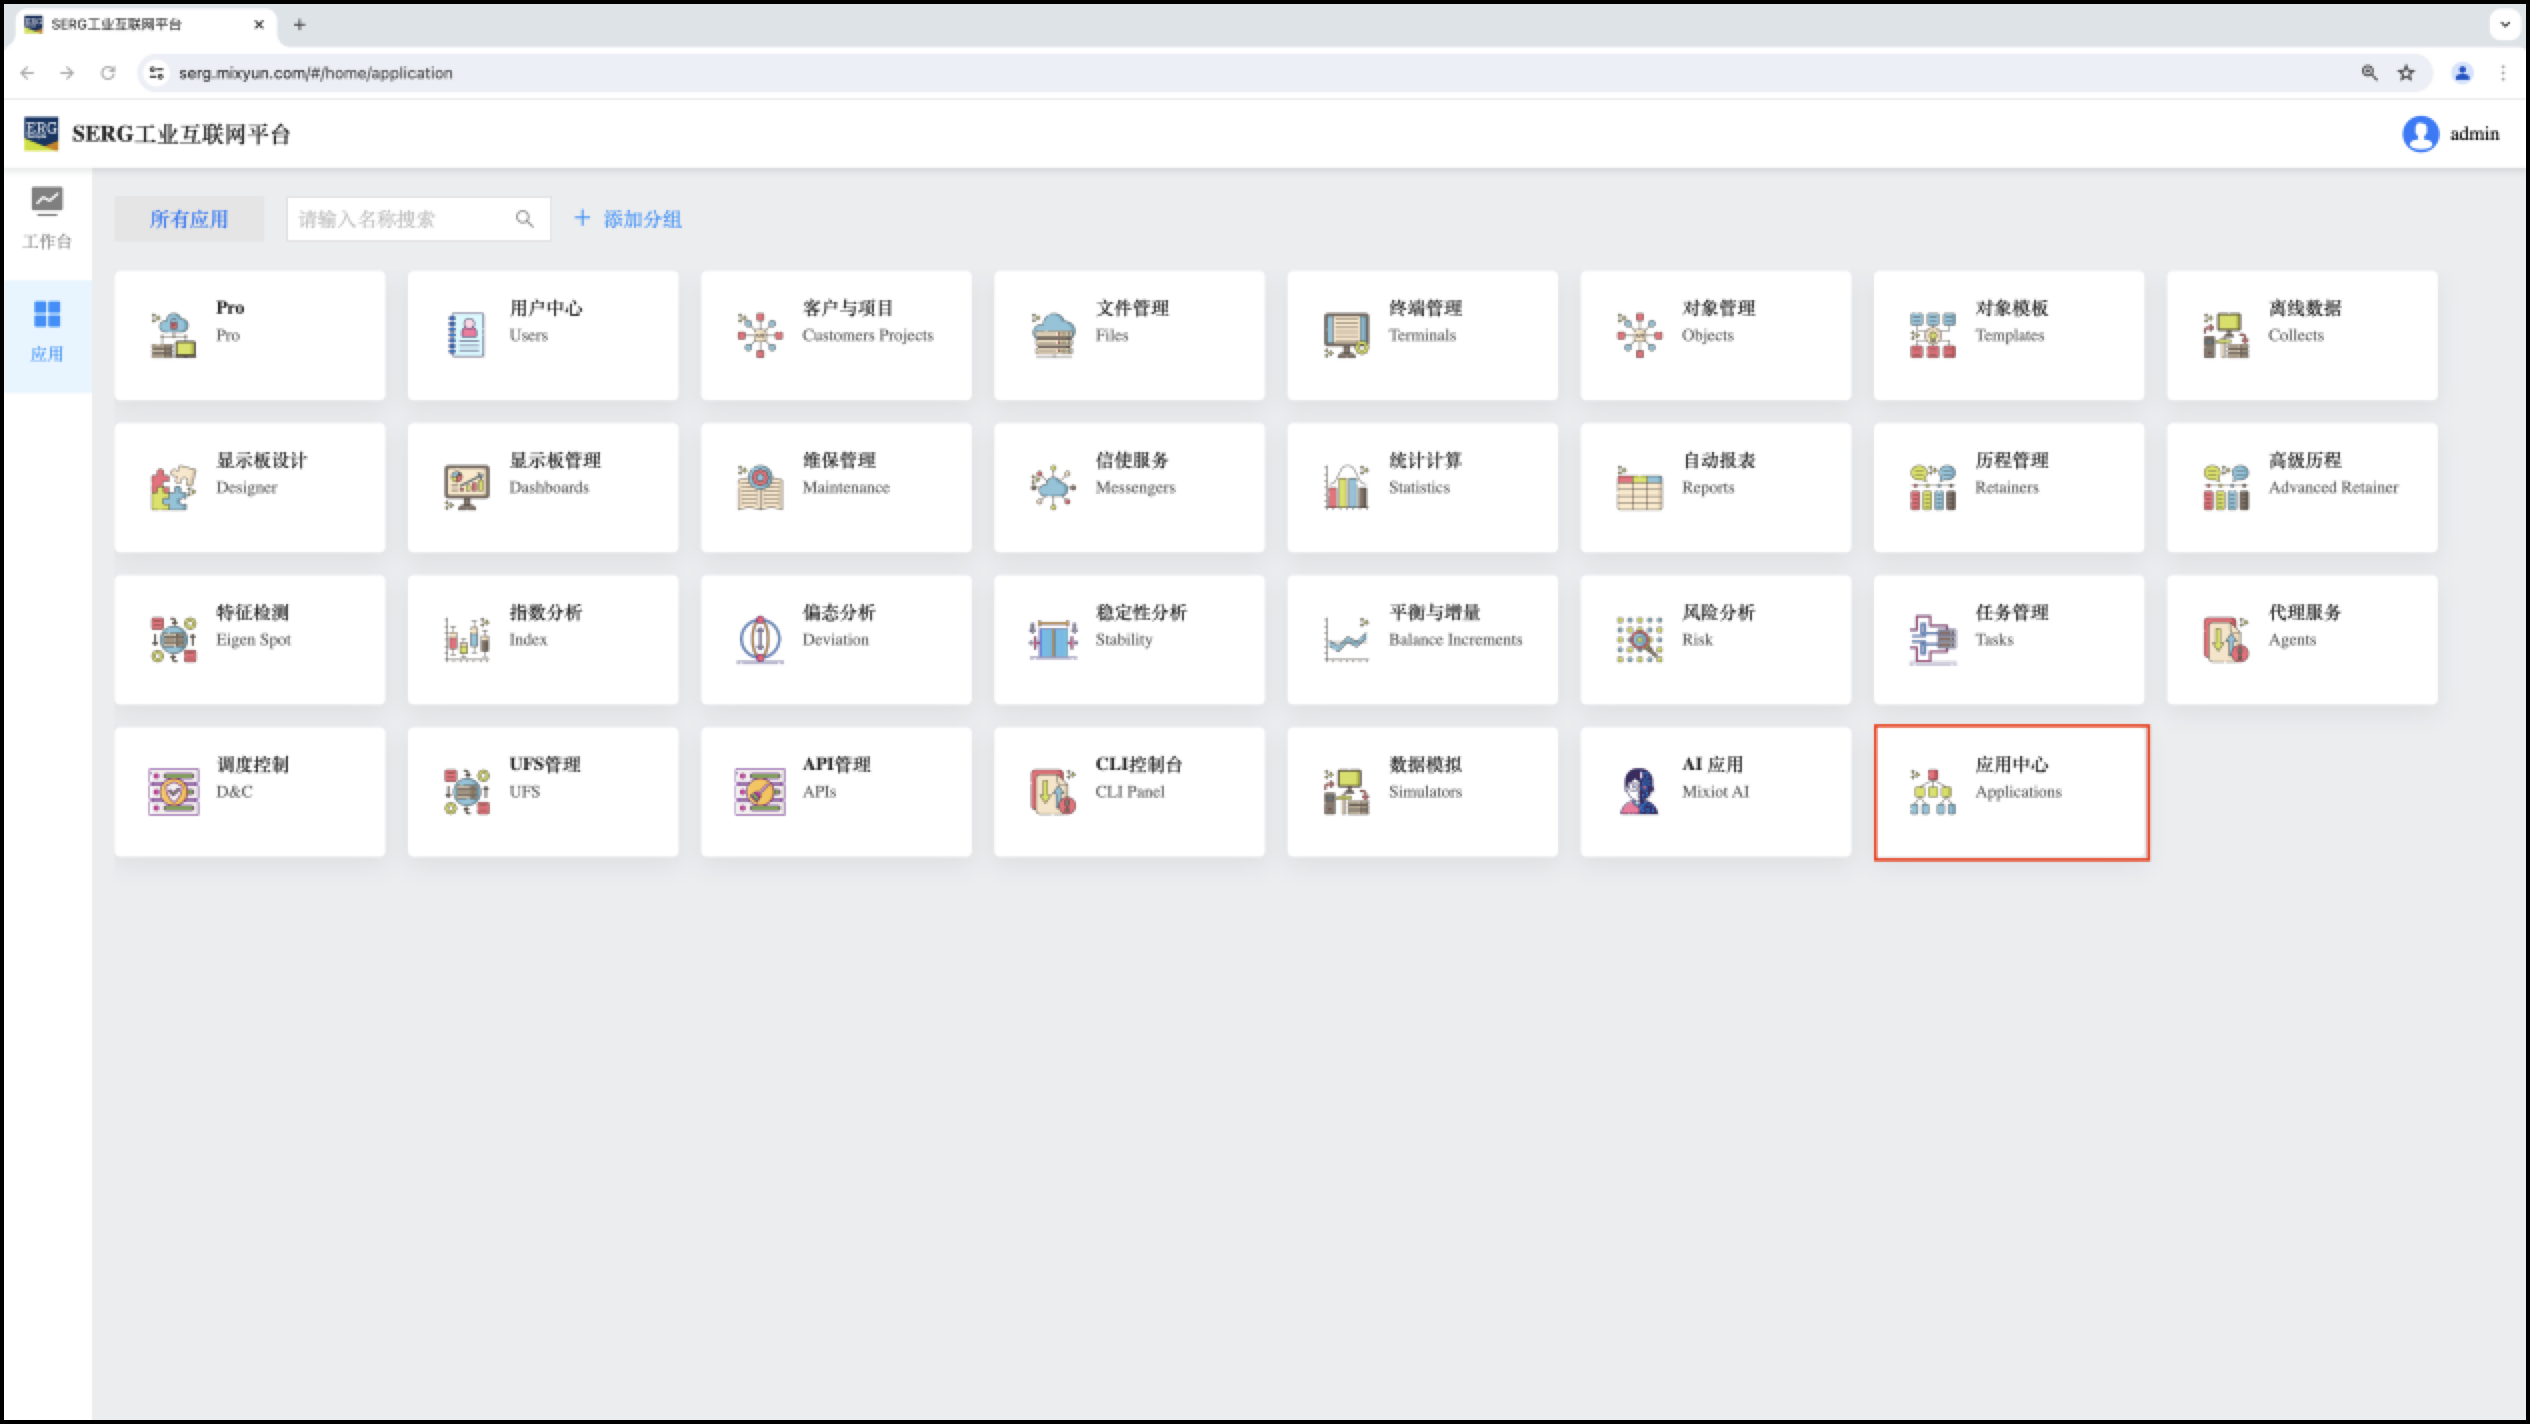Click the search magnifier icon in name field
The width and height of the screenshot is (2530, 1424).
524,219
